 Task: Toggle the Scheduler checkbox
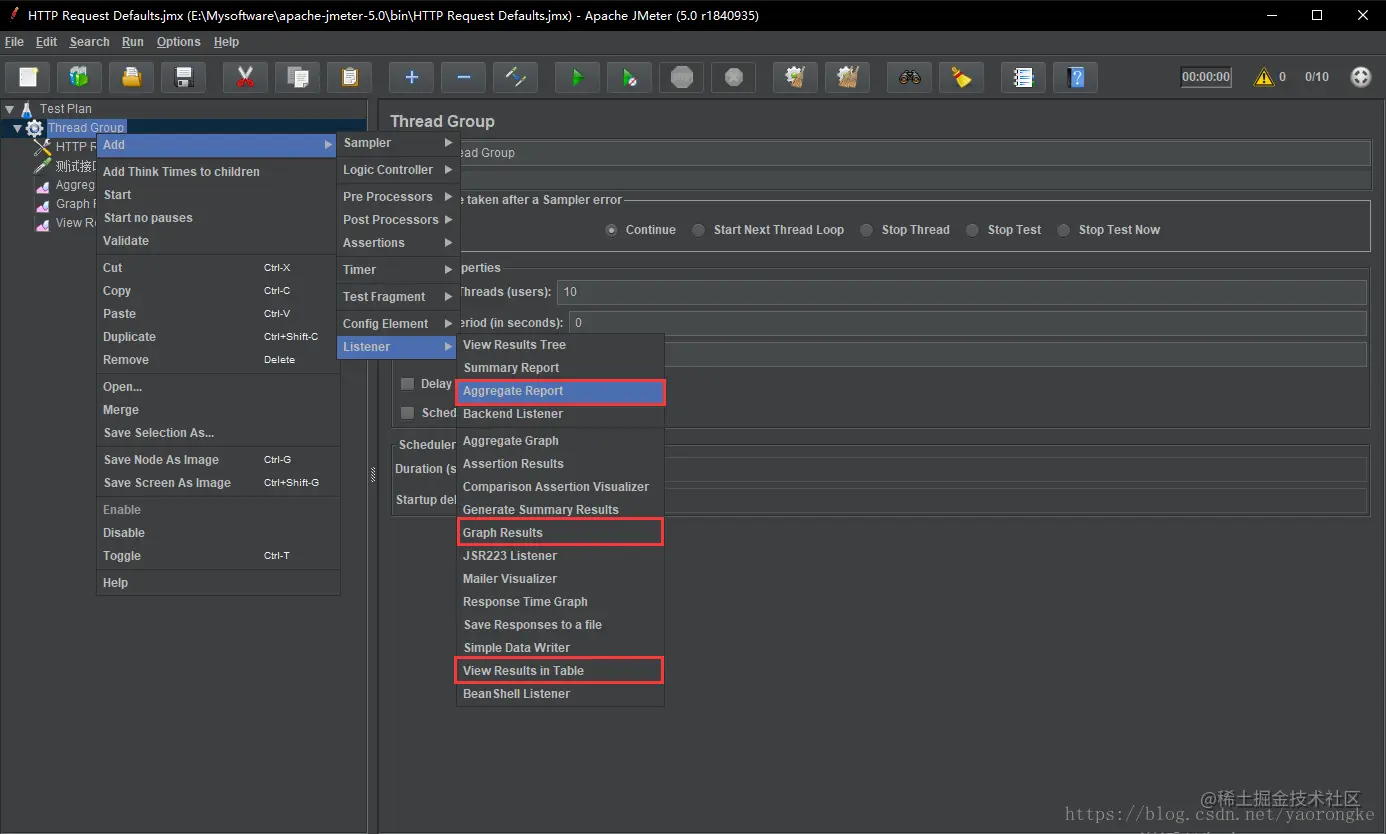click(408, 413)
